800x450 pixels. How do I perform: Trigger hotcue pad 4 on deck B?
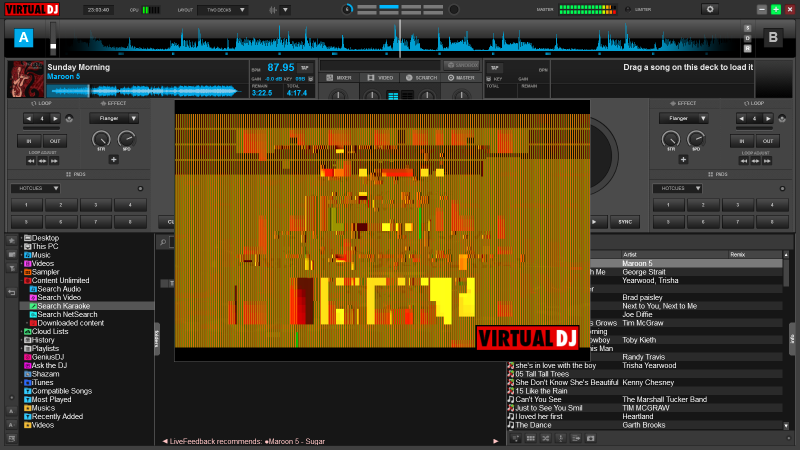click(x=772, y=205)
